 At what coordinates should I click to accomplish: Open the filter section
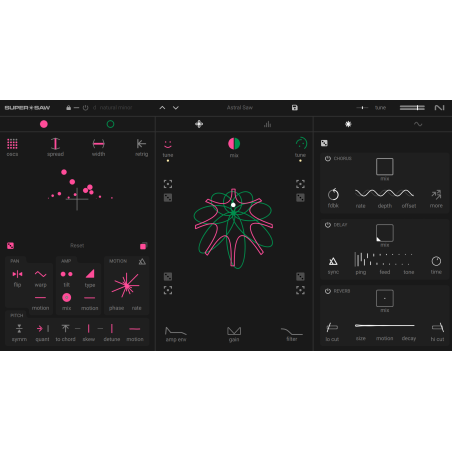[x=292, y=334]
